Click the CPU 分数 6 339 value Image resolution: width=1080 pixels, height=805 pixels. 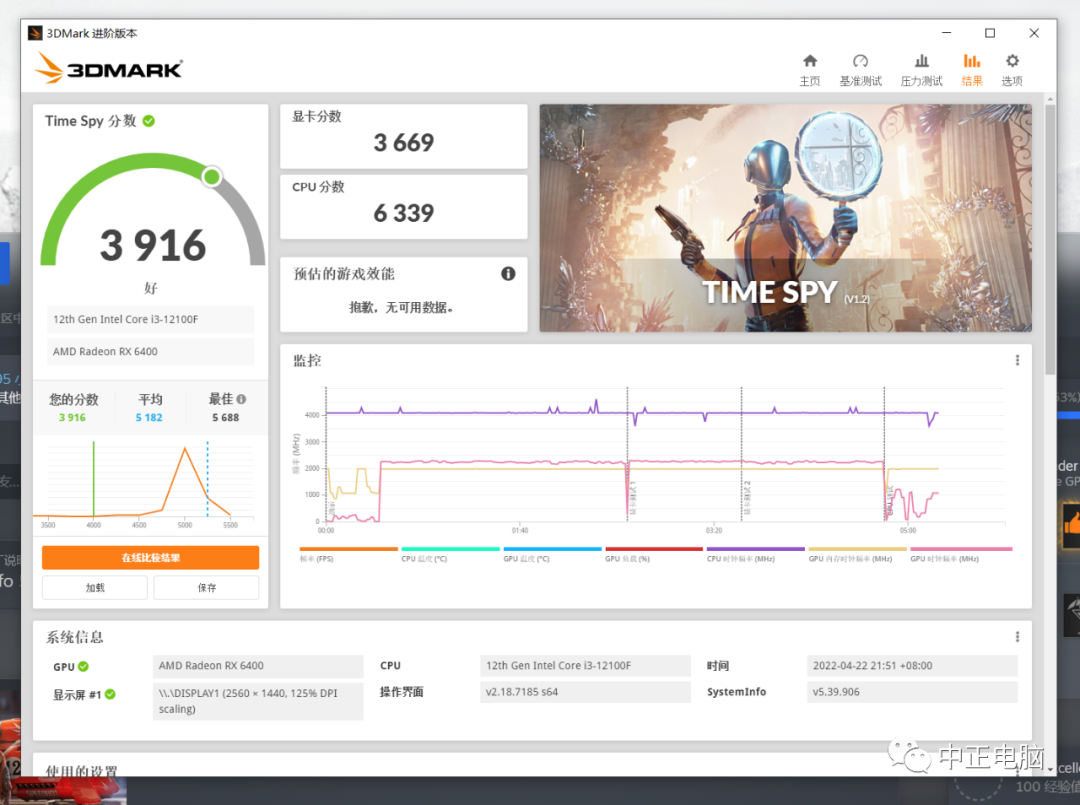(404, 213)
